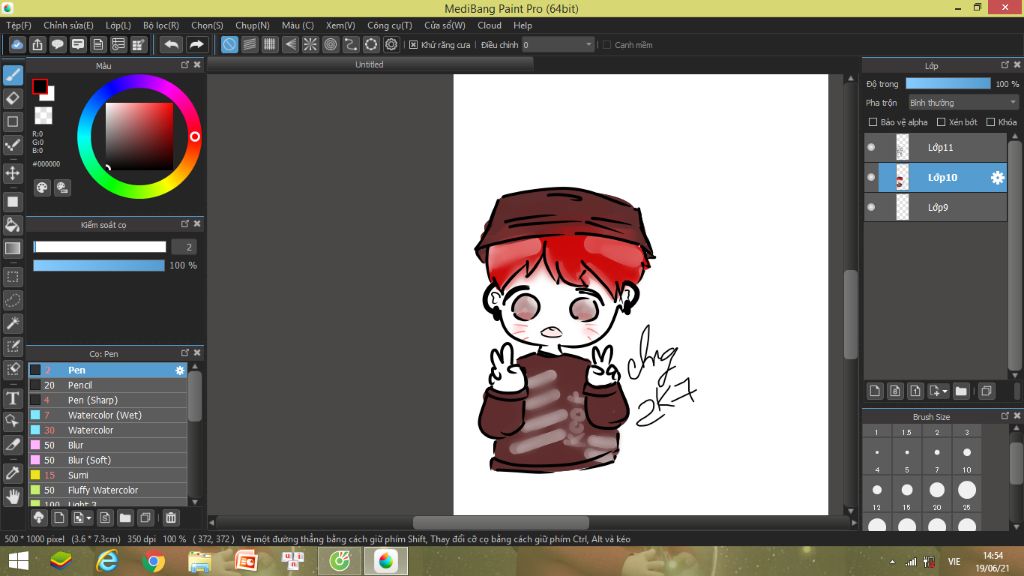
Task: Select the Watercolor (Wet) brush
Action: click(x=108, y=415)
